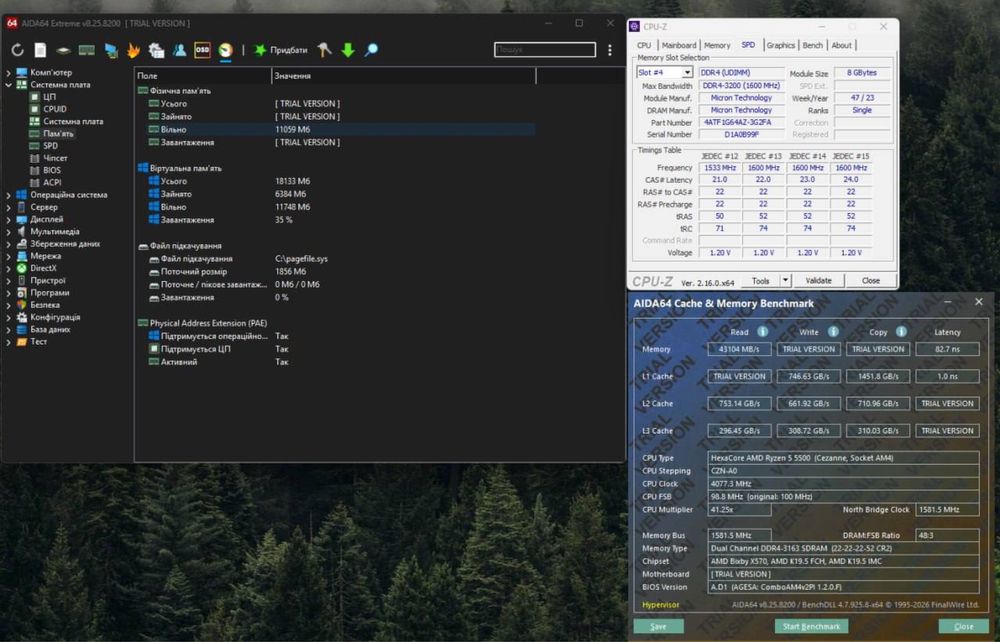
Task: Click Close in Cache & Memory Benchmark
Action: click(x=964, y=626)
